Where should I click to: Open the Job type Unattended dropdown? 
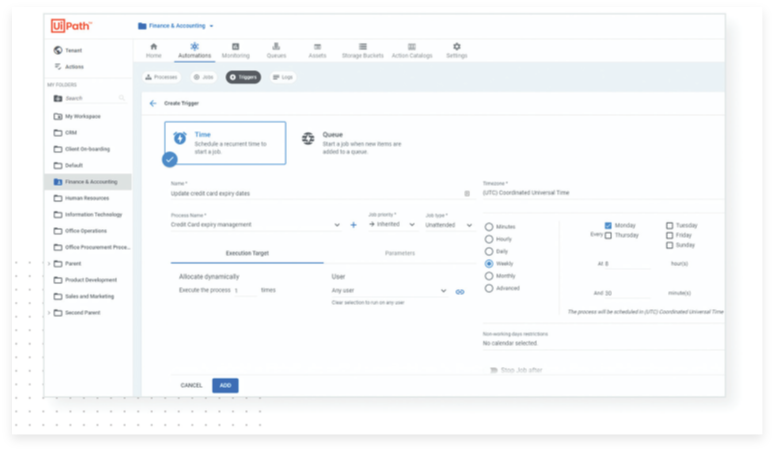click(448, 225)
